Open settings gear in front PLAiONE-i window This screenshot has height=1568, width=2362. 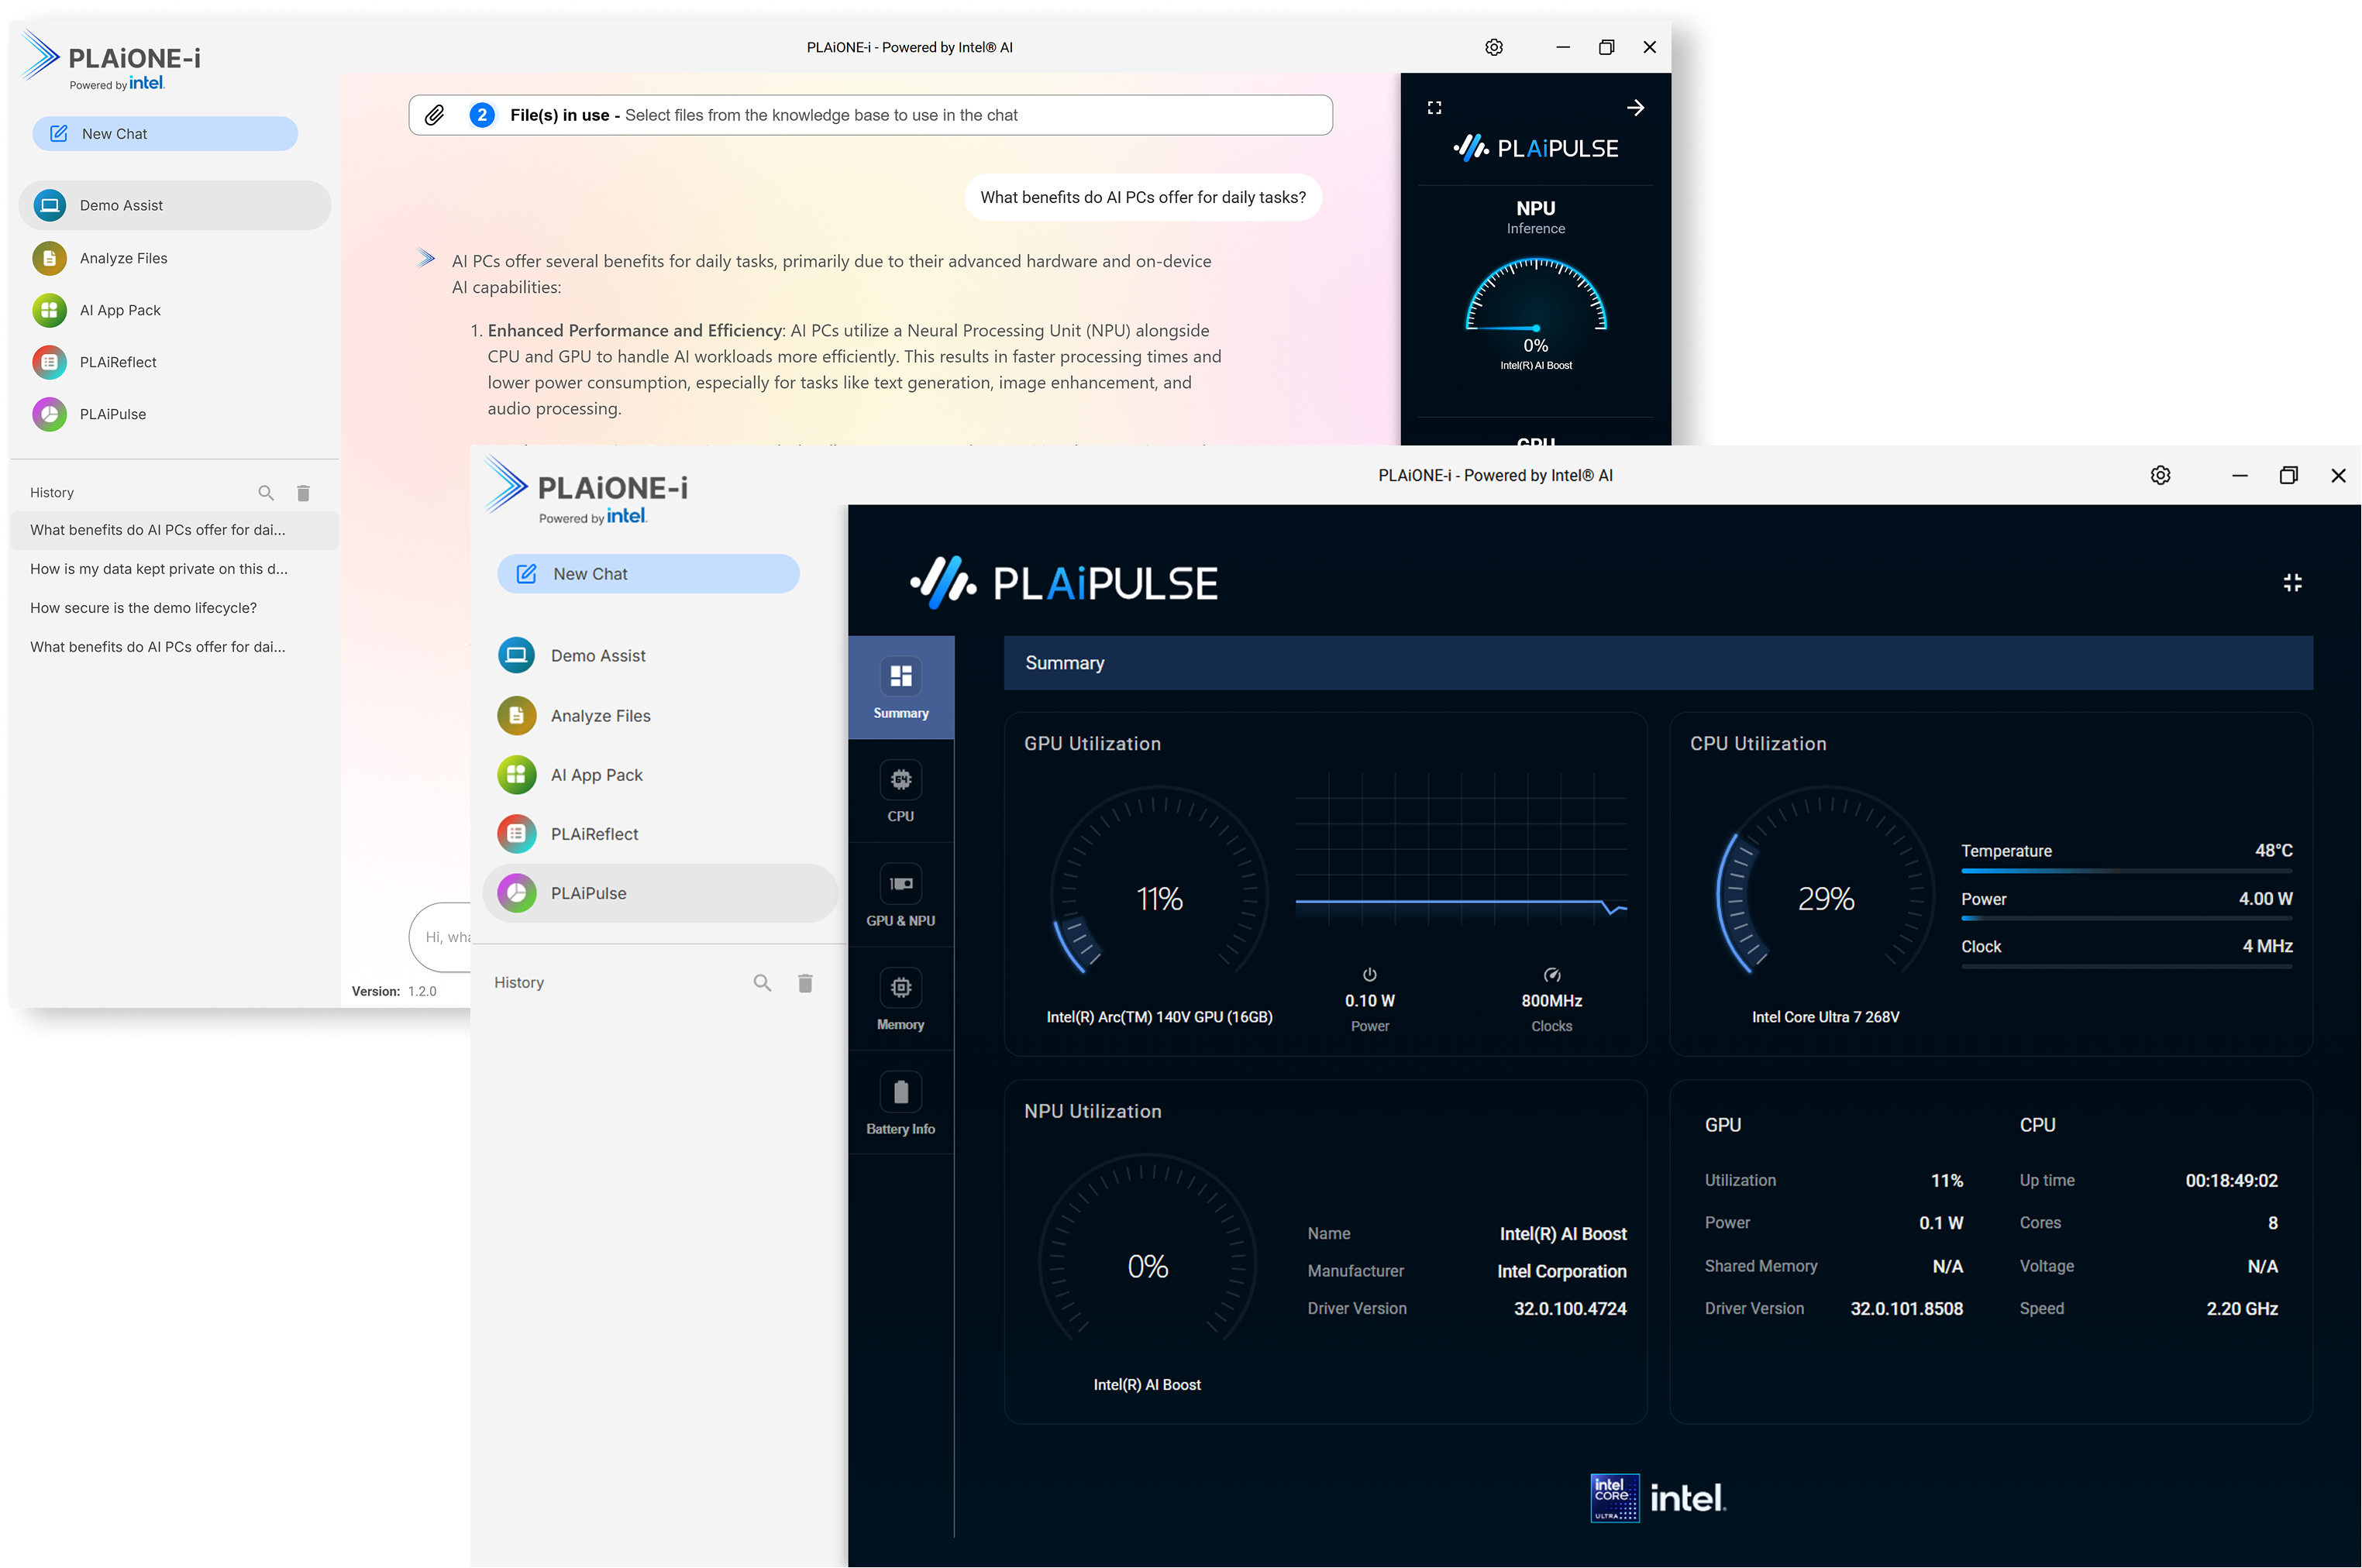[x=2160, y=475]
